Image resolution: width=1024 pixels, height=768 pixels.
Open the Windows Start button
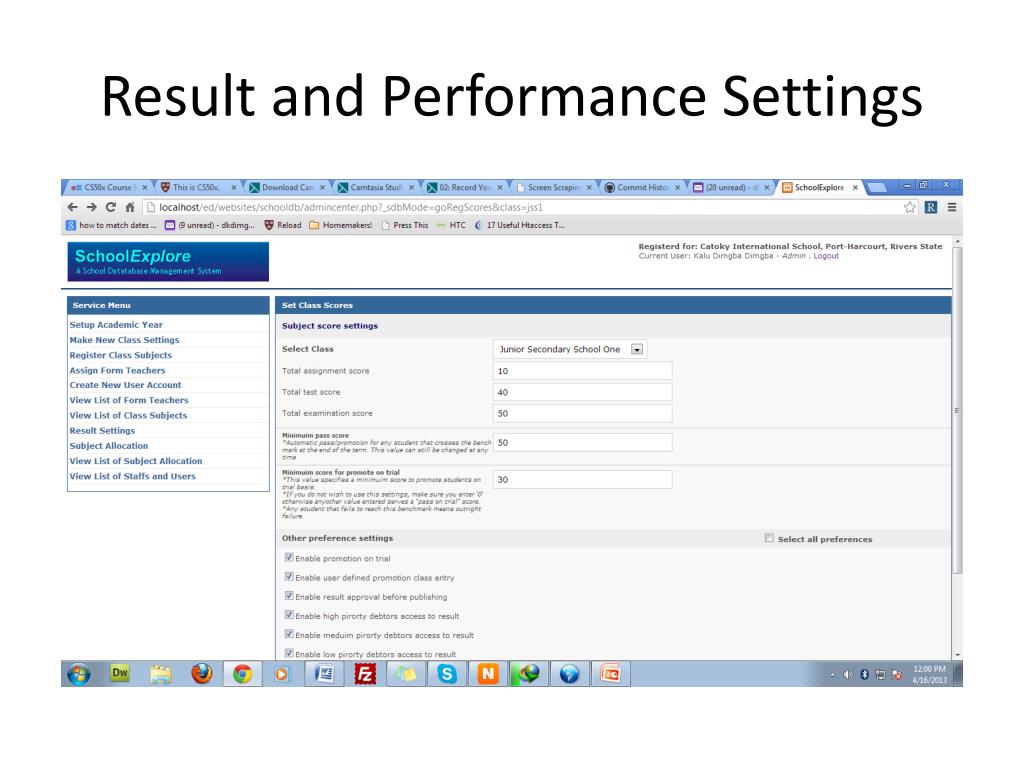79,674
